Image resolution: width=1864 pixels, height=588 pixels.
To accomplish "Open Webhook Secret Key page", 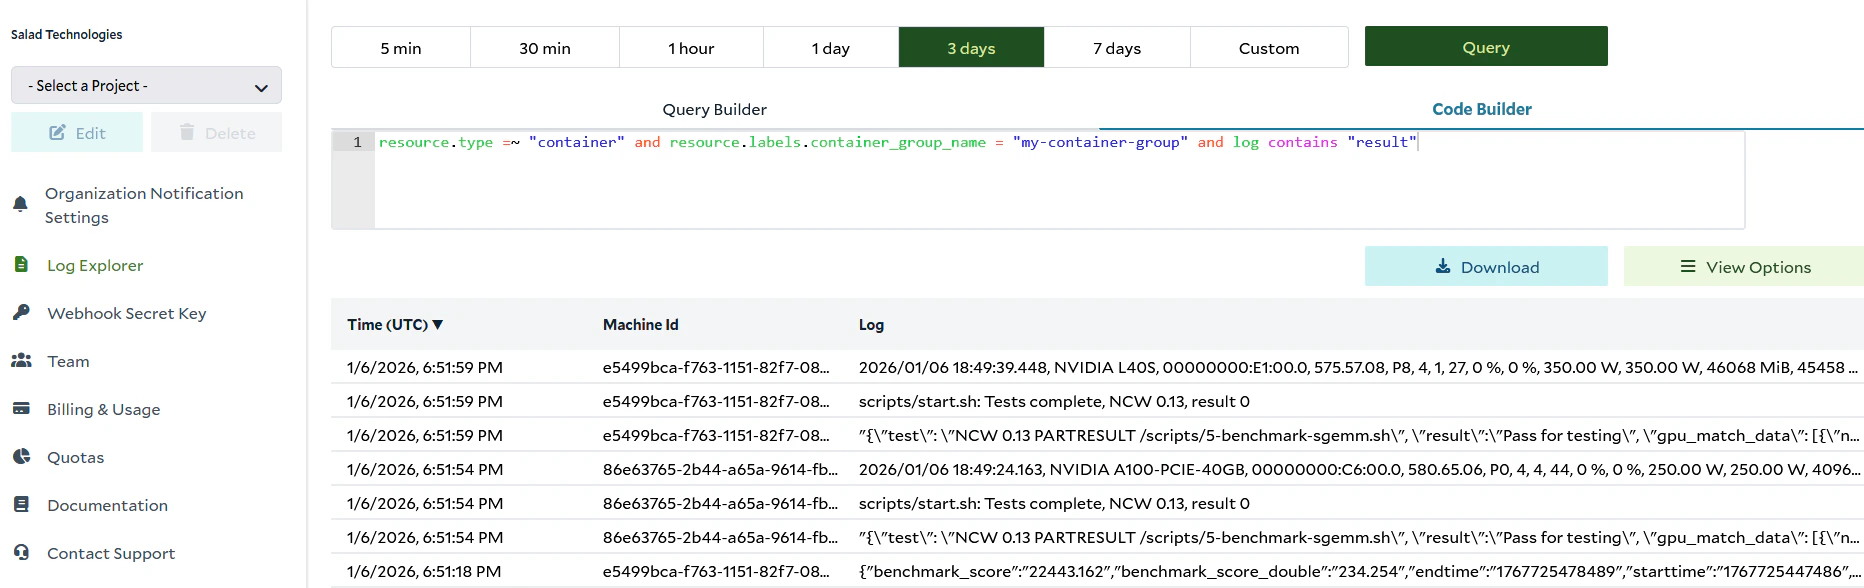I will (x=127, y=313).
